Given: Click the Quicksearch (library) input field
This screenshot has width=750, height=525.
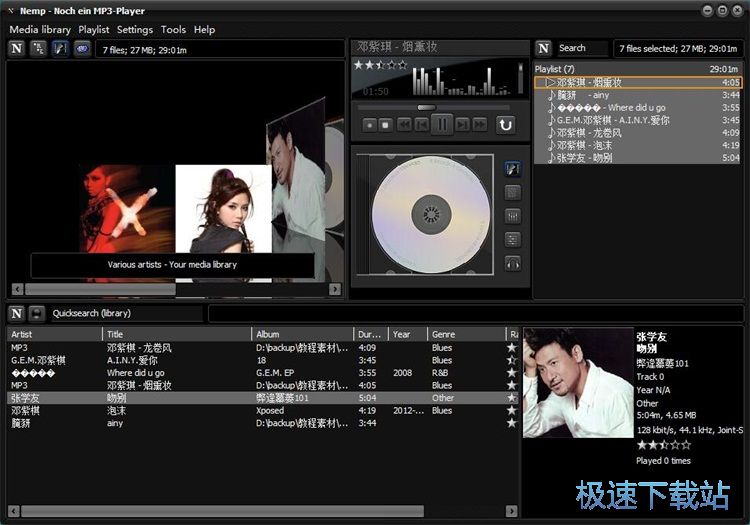Looking at the screenshot, I should (127, 313).
